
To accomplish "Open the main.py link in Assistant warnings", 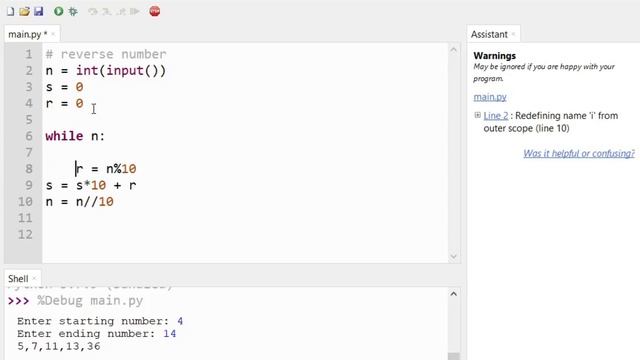I will [x=490, y=97].
